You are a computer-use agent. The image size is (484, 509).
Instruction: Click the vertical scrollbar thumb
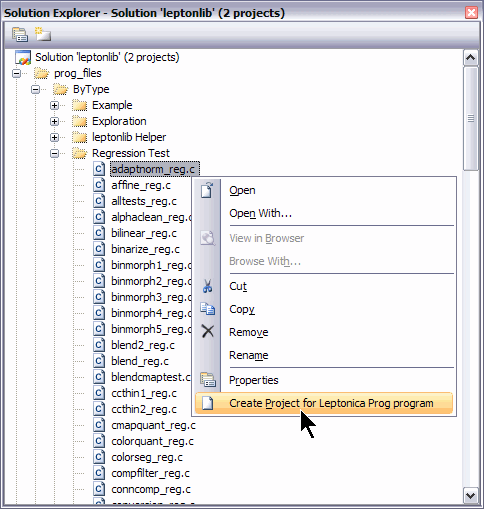click(470, 118)
